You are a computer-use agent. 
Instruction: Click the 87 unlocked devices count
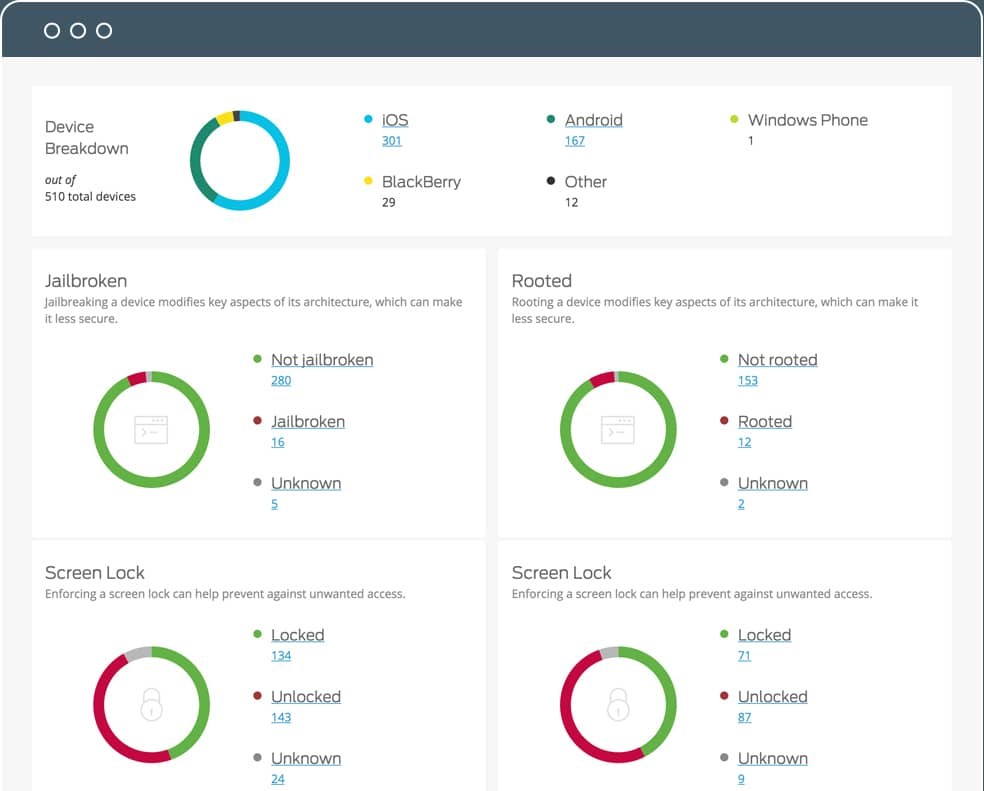coord(745,718)
